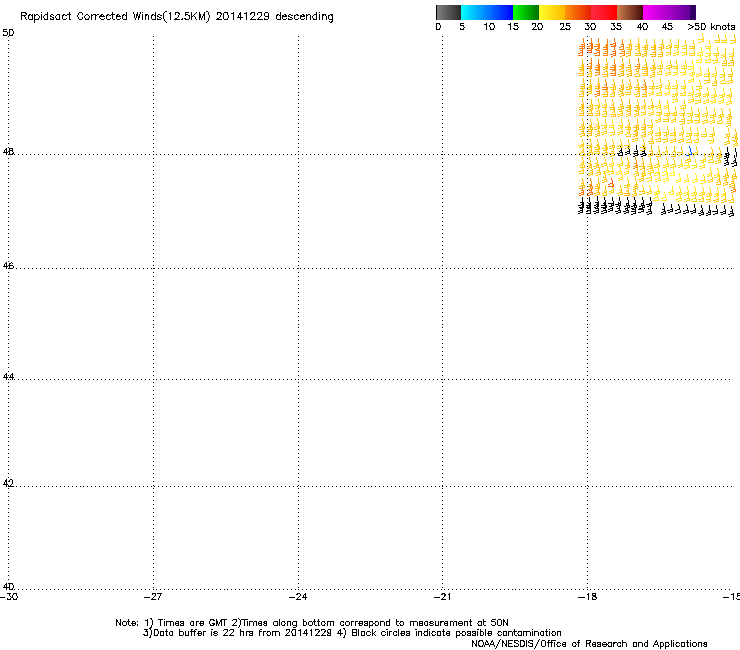
Task: Click the latitude label 48
Action: [x=8, y=152]
